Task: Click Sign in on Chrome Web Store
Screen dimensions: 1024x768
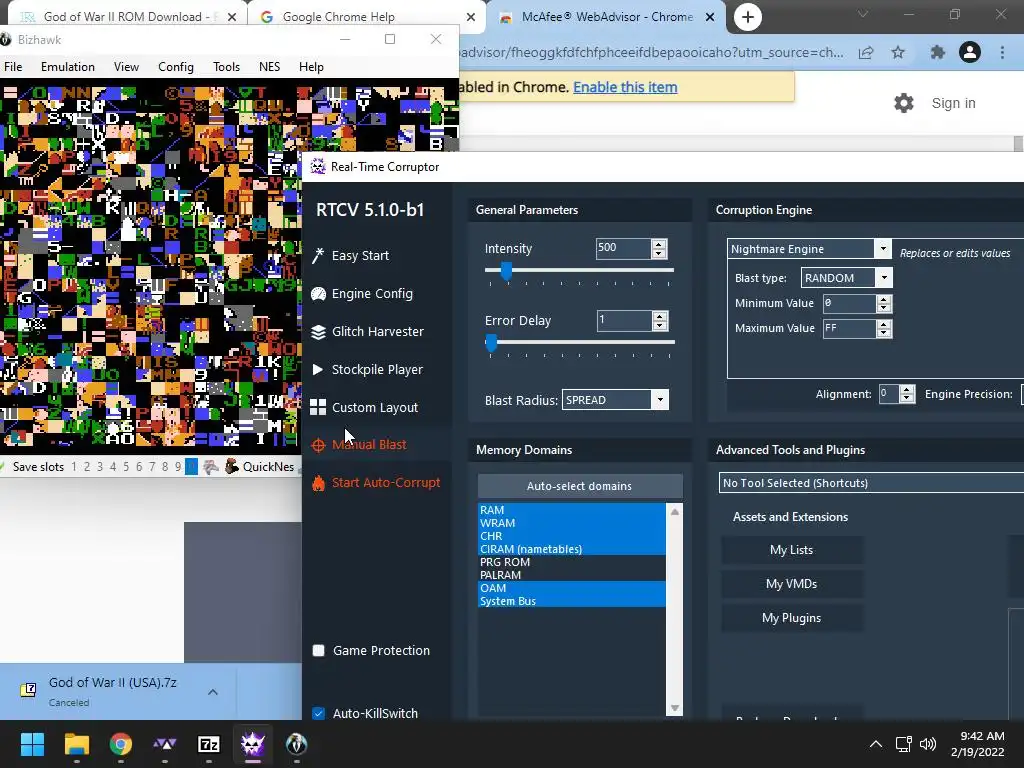Action: (x=953, y=103)
